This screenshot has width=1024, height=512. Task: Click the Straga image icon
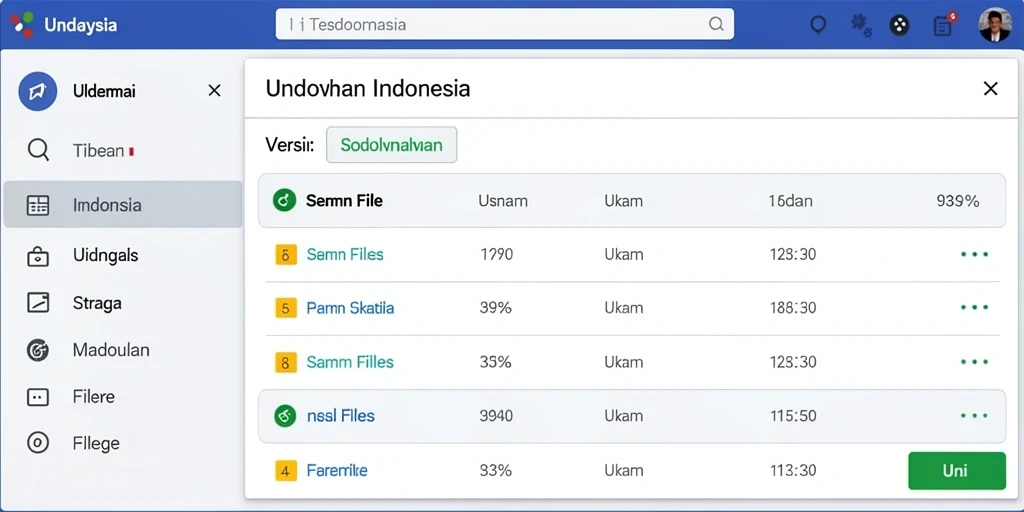coord(38,302)
